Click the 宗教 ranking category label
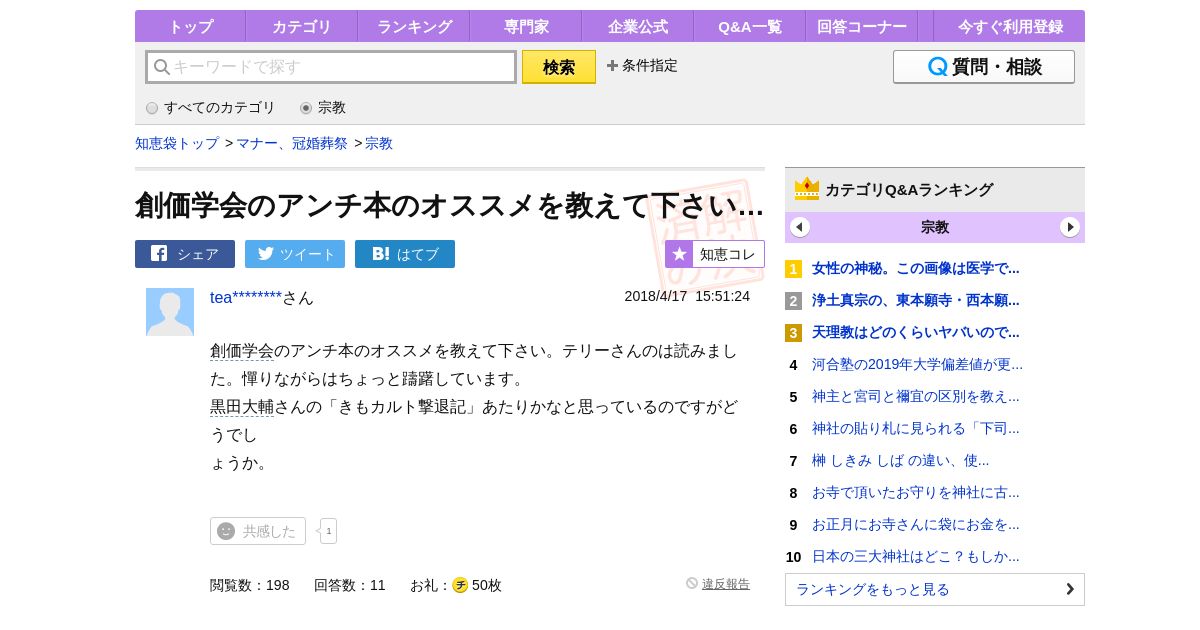This screenshot has width=1200, height=630. tap(935, 227)
